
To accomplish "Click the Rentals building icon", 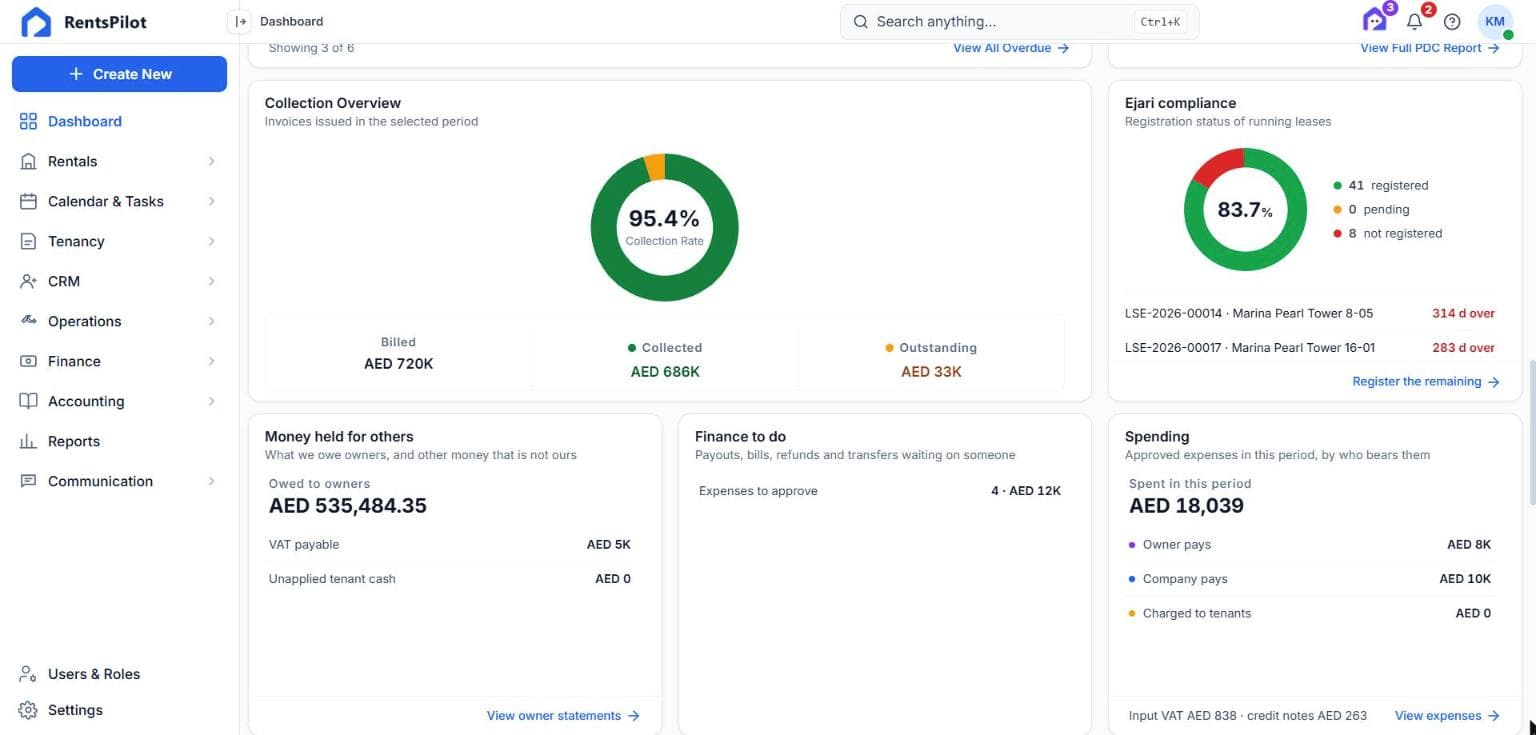I will click(x=28, y=161).
